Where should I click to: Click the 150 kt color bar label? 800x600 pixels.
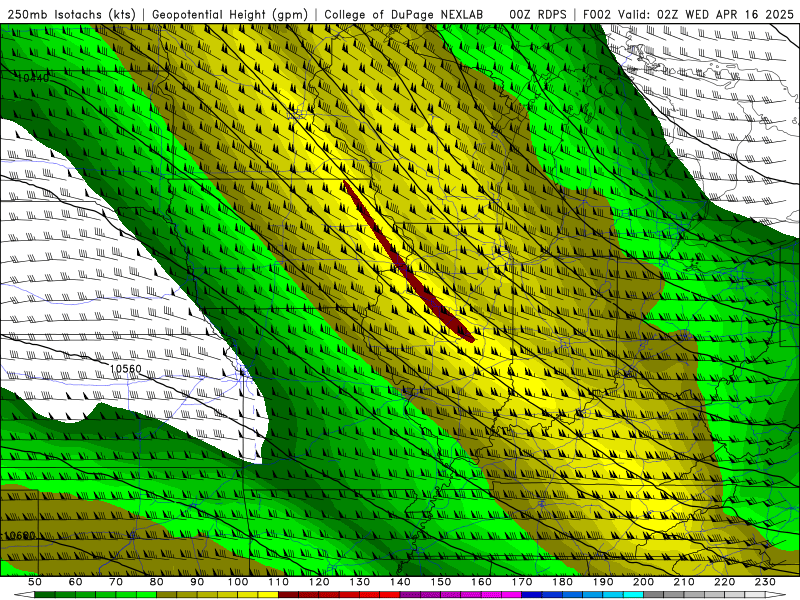tap(440, 582)
